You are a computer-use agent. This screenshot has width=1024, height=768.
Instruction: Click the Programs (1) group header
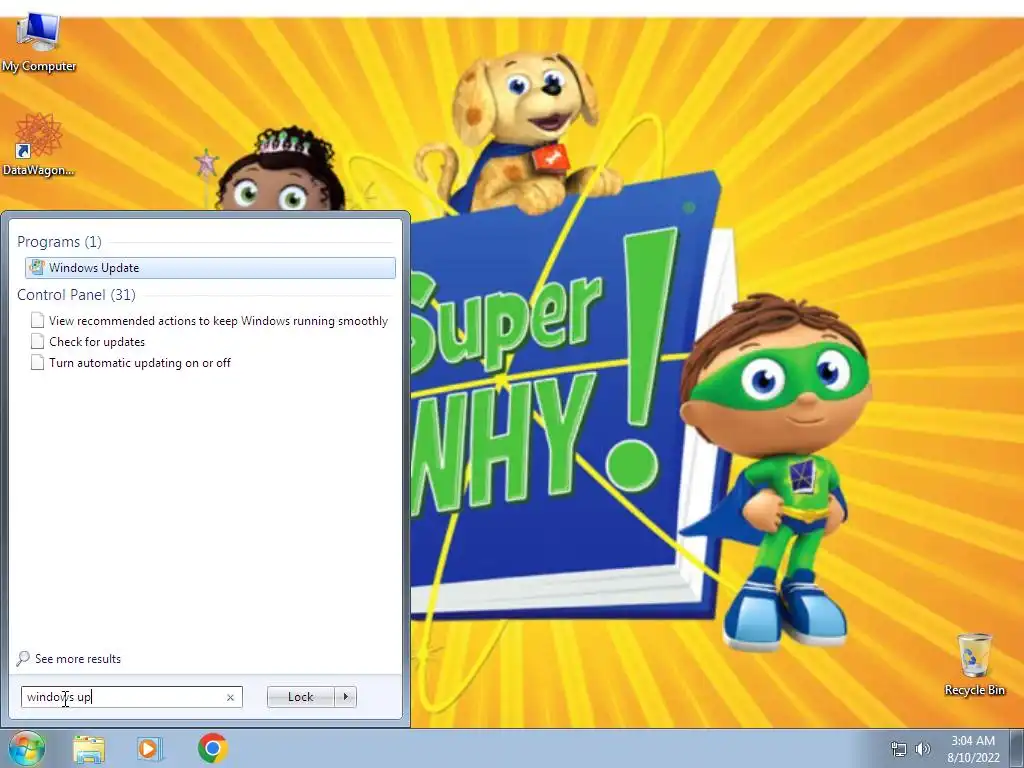59,242
